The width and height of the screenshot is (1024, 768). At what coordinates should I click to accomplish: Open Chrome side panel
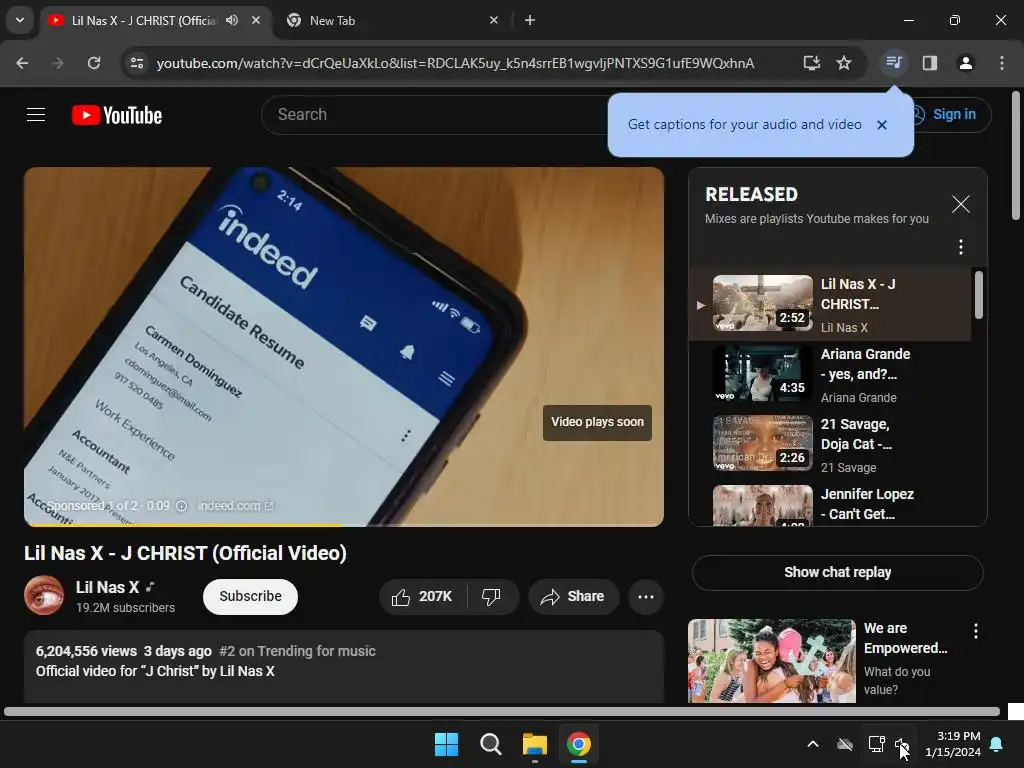[929, 63]
